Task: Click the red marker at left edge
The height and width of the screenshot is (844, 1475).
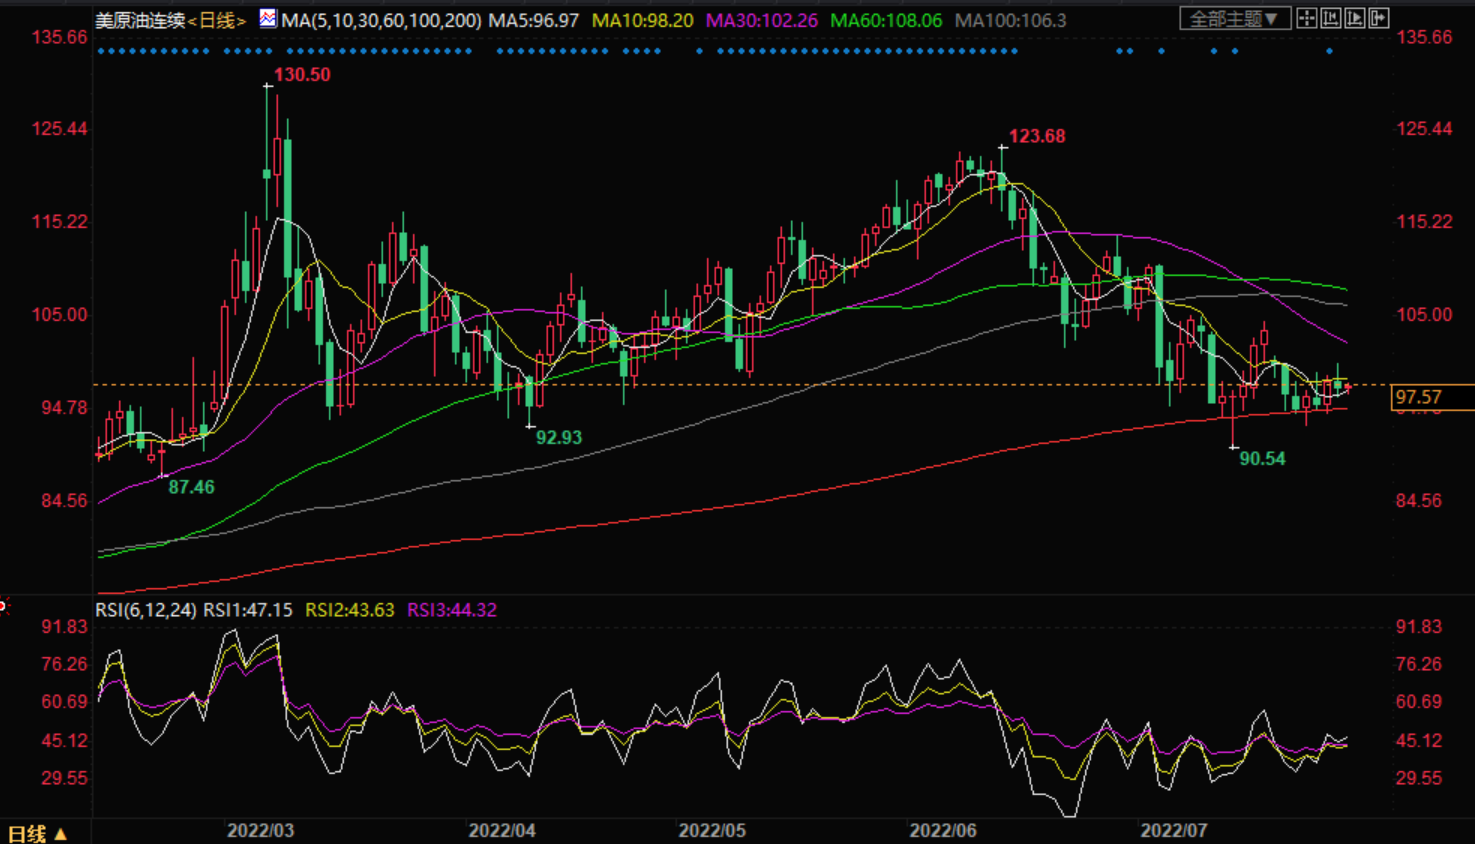Action: coord(3,606)
